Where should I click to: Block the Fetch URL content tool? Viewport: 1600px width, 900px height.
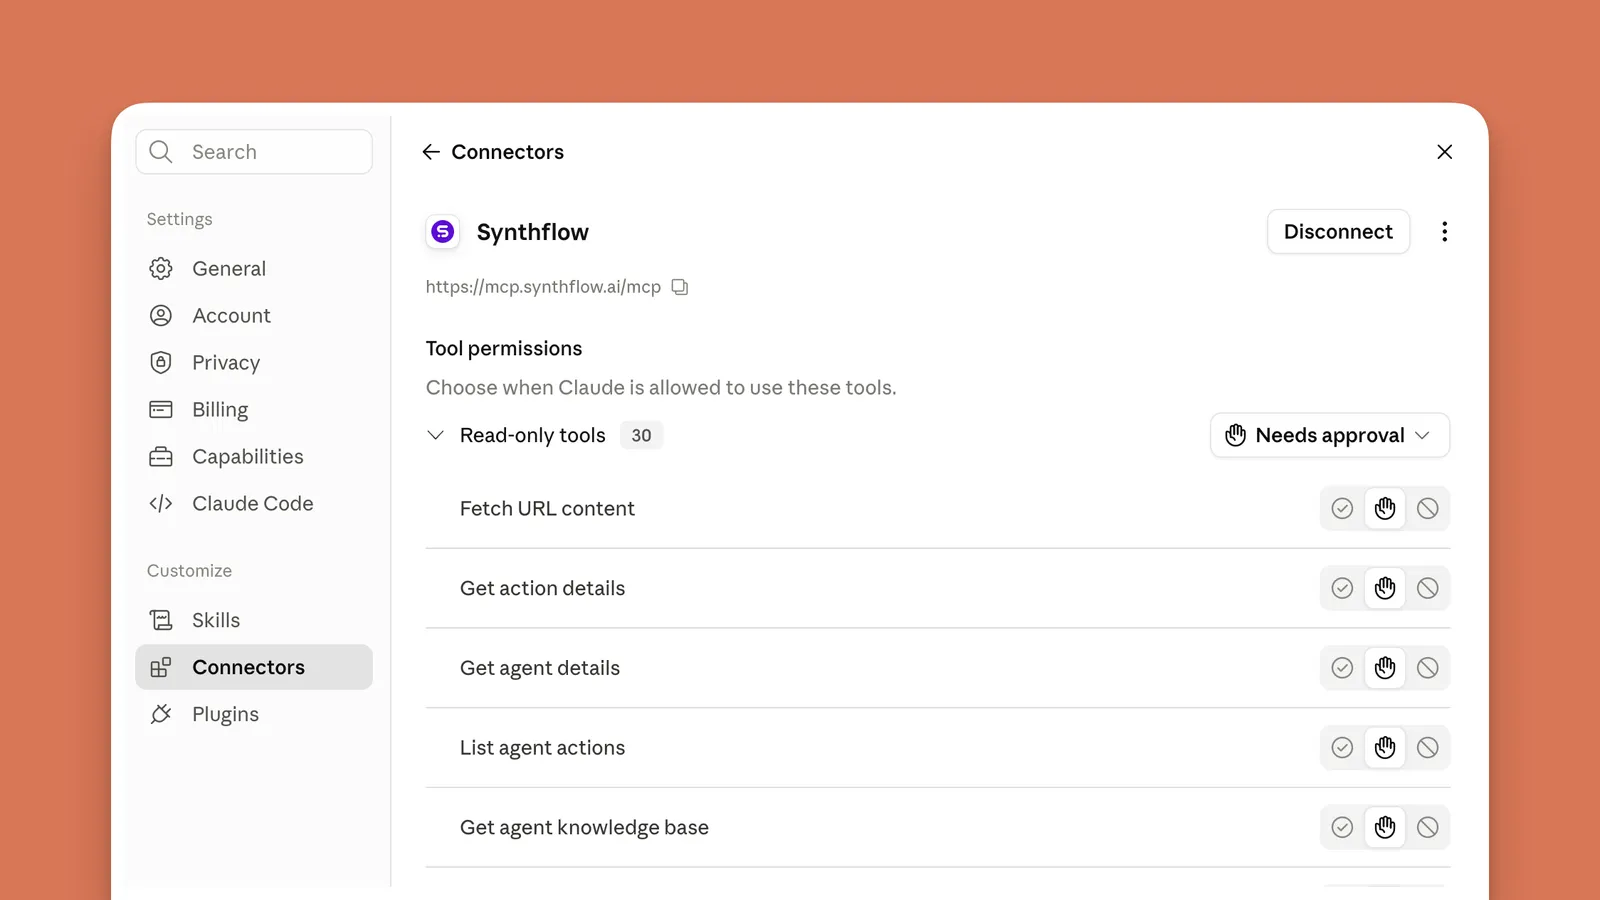(1428, 509)
